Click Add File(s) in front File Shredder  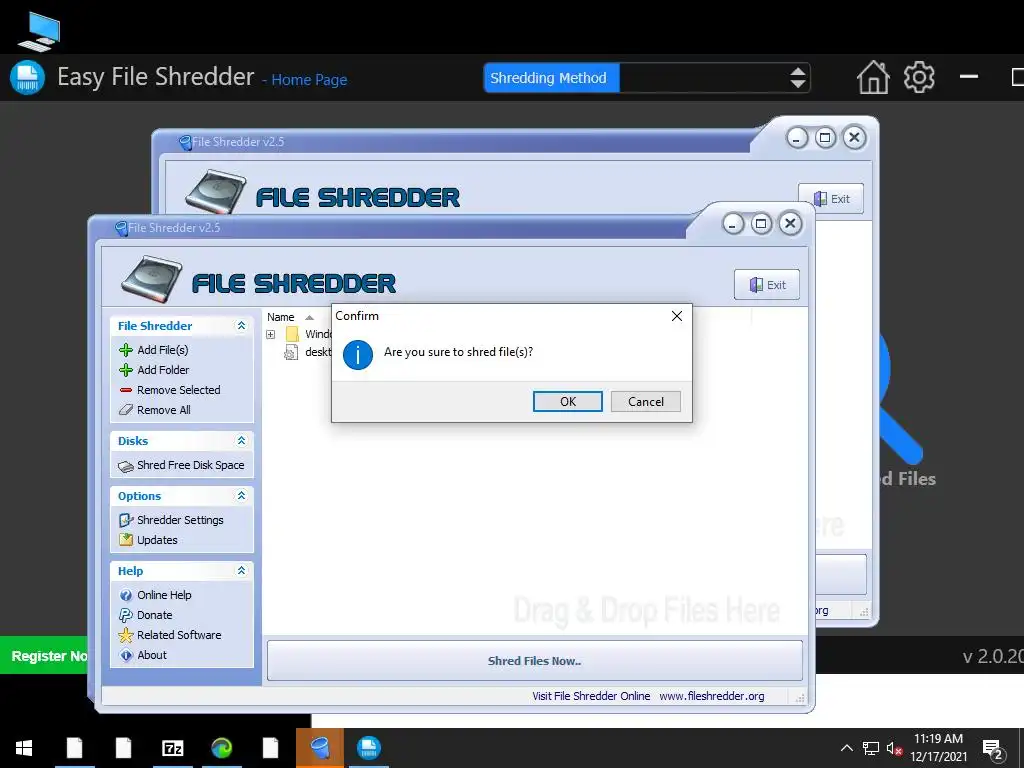[154, 350]
